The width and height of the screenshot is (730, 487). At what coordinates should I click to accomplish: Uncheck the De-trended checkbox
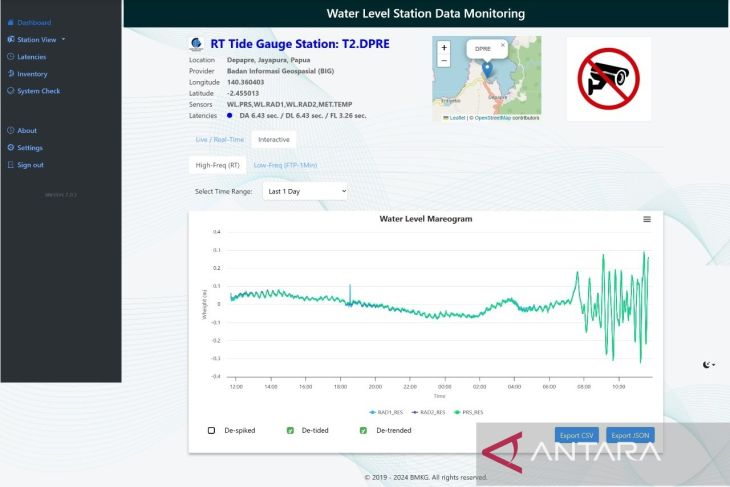(363, 431)
